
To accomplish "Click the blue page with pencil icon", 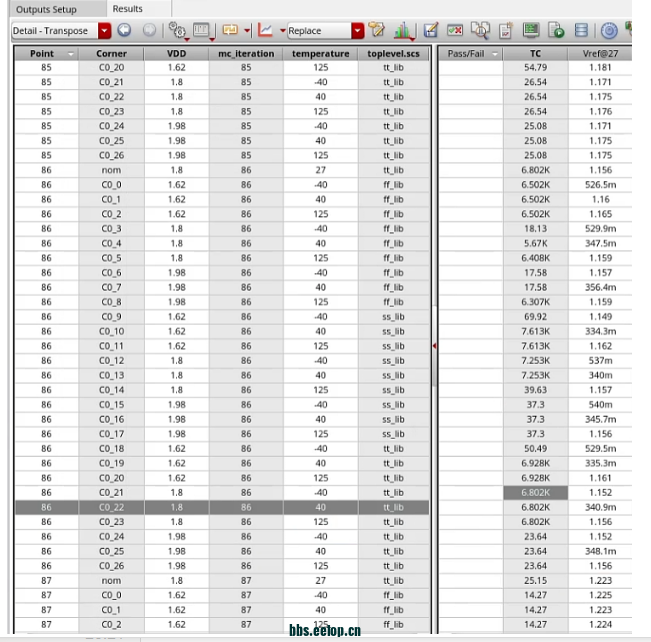I will [x=431, y=30].
